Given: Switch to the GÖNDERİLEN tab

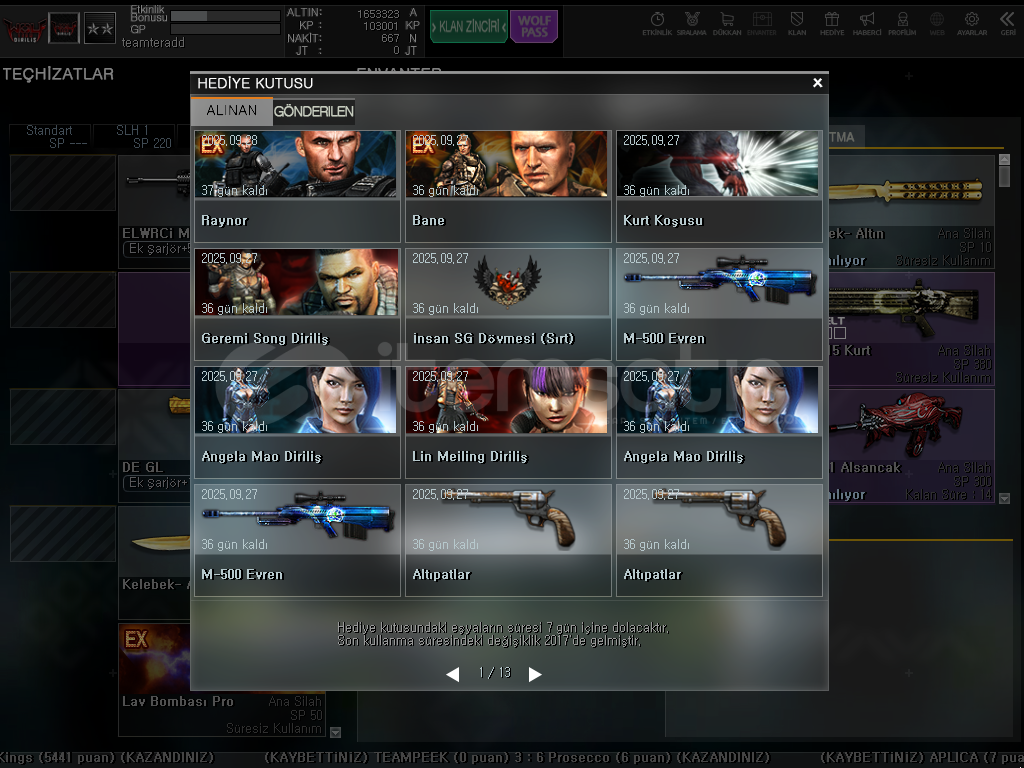Looking at the screenshot, I should (314, 112).
